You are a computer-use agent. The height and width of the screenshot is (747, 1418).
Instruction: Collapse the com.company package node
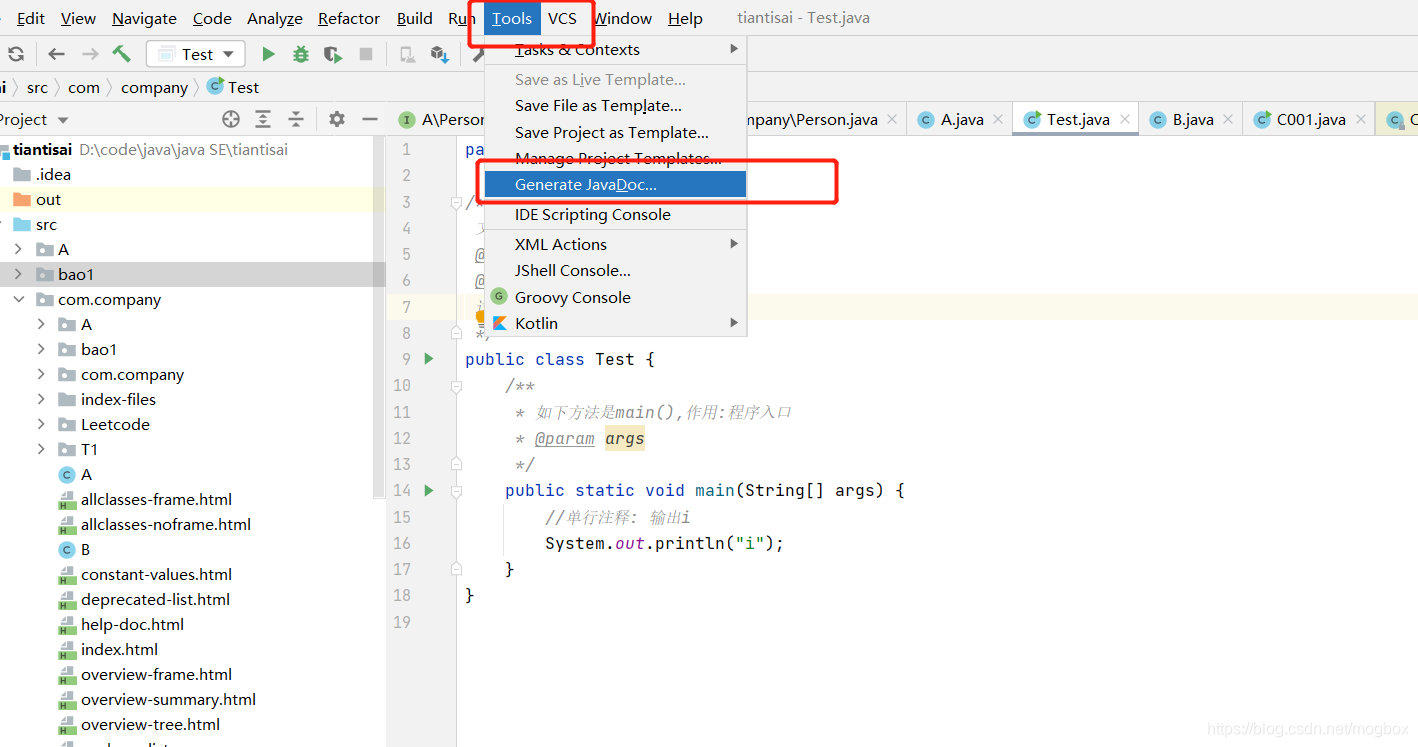(18, 299)
